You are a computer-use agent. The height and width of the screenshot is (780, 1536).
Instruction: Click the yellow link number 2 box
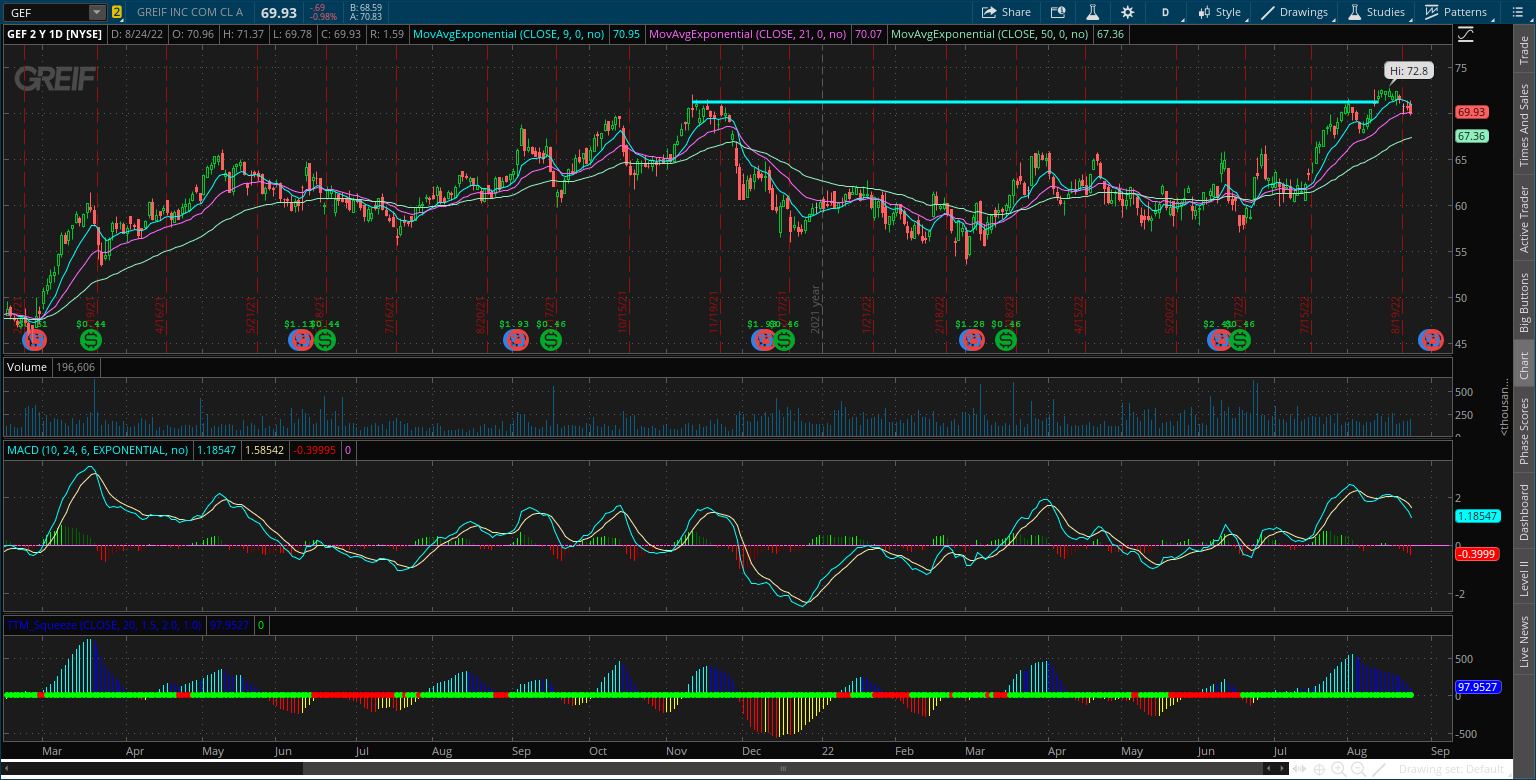tap(117, 12)
